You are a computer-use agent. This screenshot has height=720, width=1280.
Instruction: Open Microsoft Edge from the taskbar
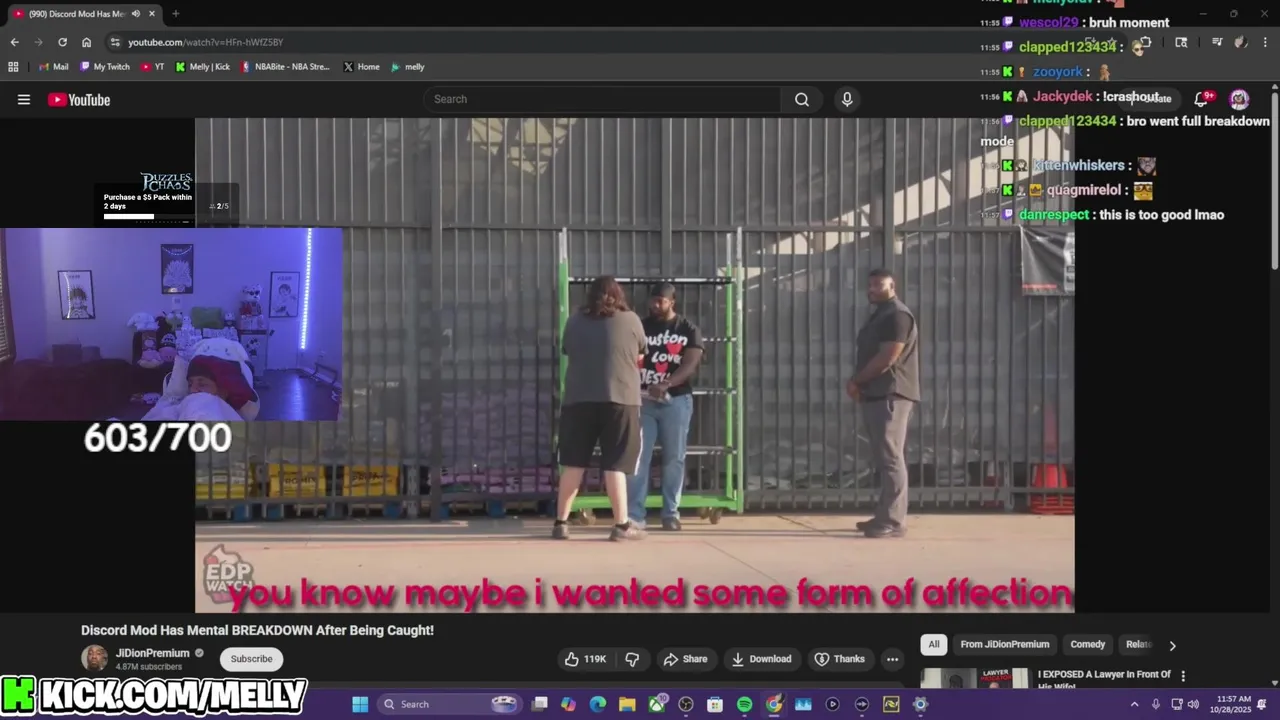point(598,704)
